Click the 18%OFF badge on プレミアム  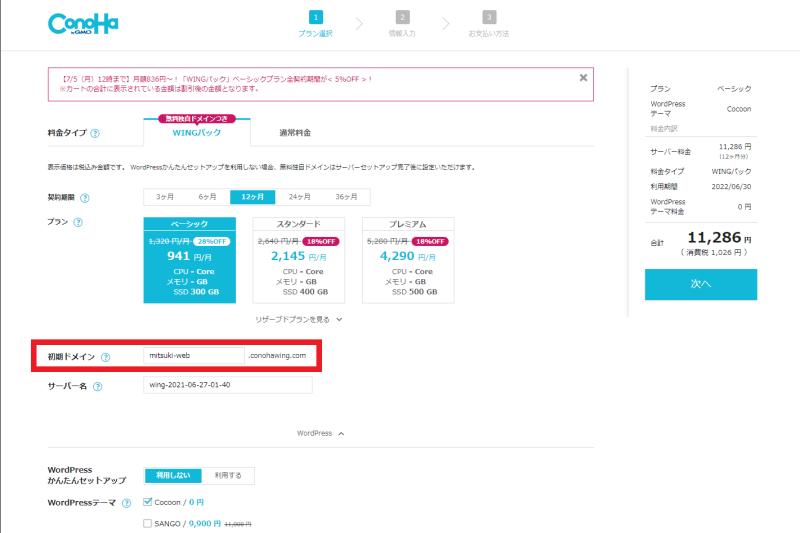tap(430, 241)
